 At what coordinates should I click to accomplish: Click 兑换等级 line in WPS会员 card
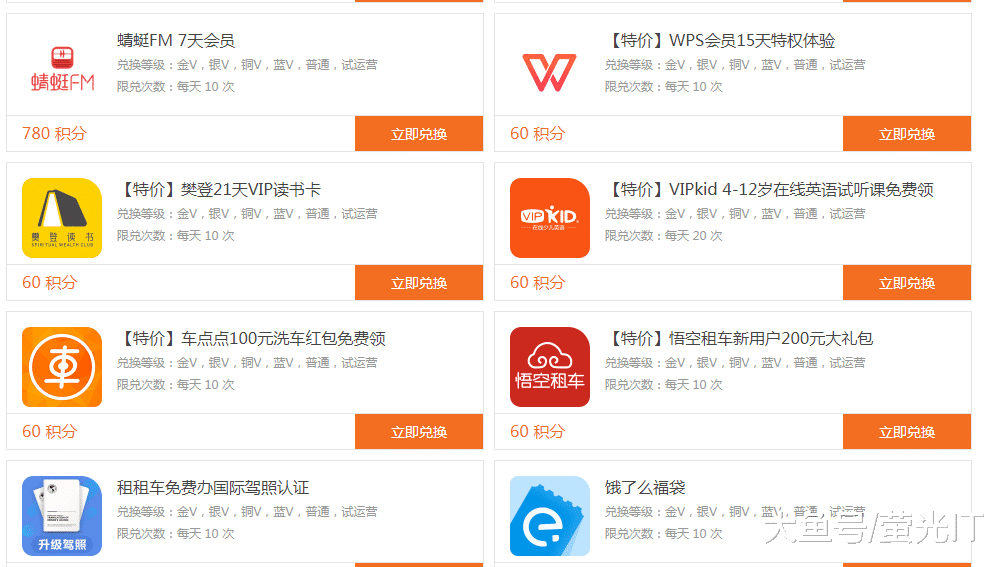[x=735, y=65]
